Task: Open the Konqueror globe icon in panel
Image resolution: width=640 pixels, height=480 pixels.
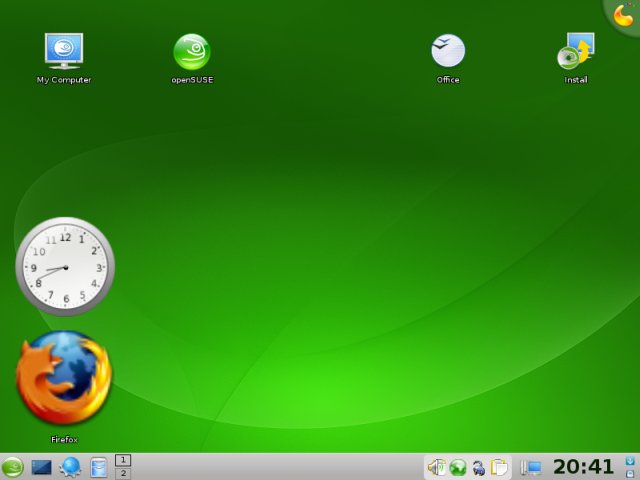Action: pos(70,467)
